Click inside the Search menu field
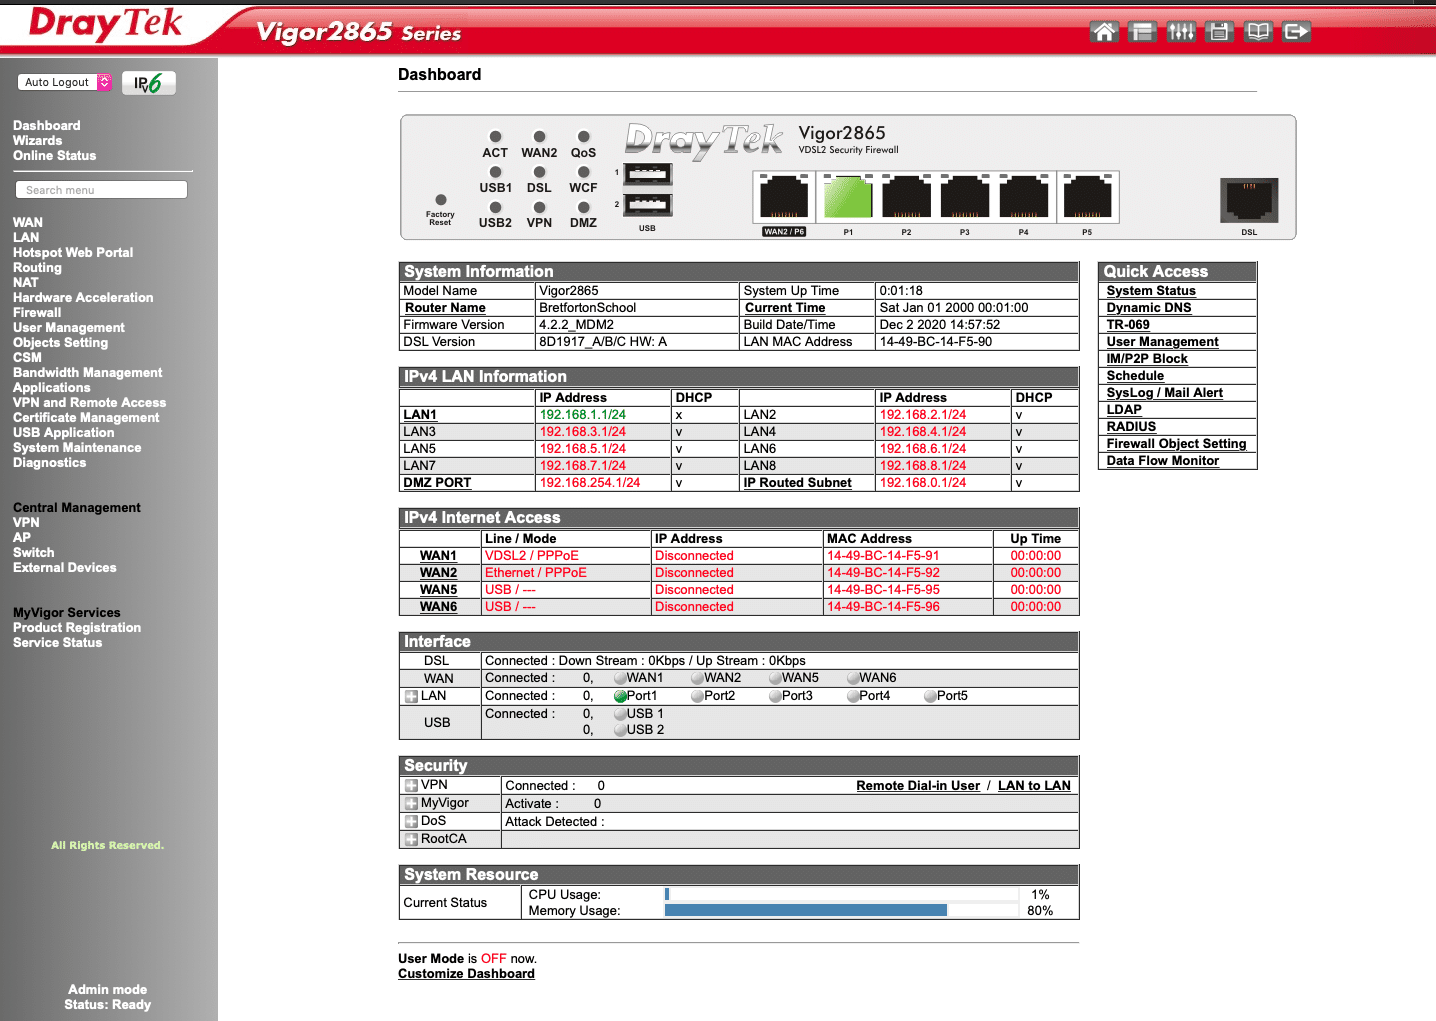Image resolution: width=1436 pixels, height=1021 pixels. 100,189
